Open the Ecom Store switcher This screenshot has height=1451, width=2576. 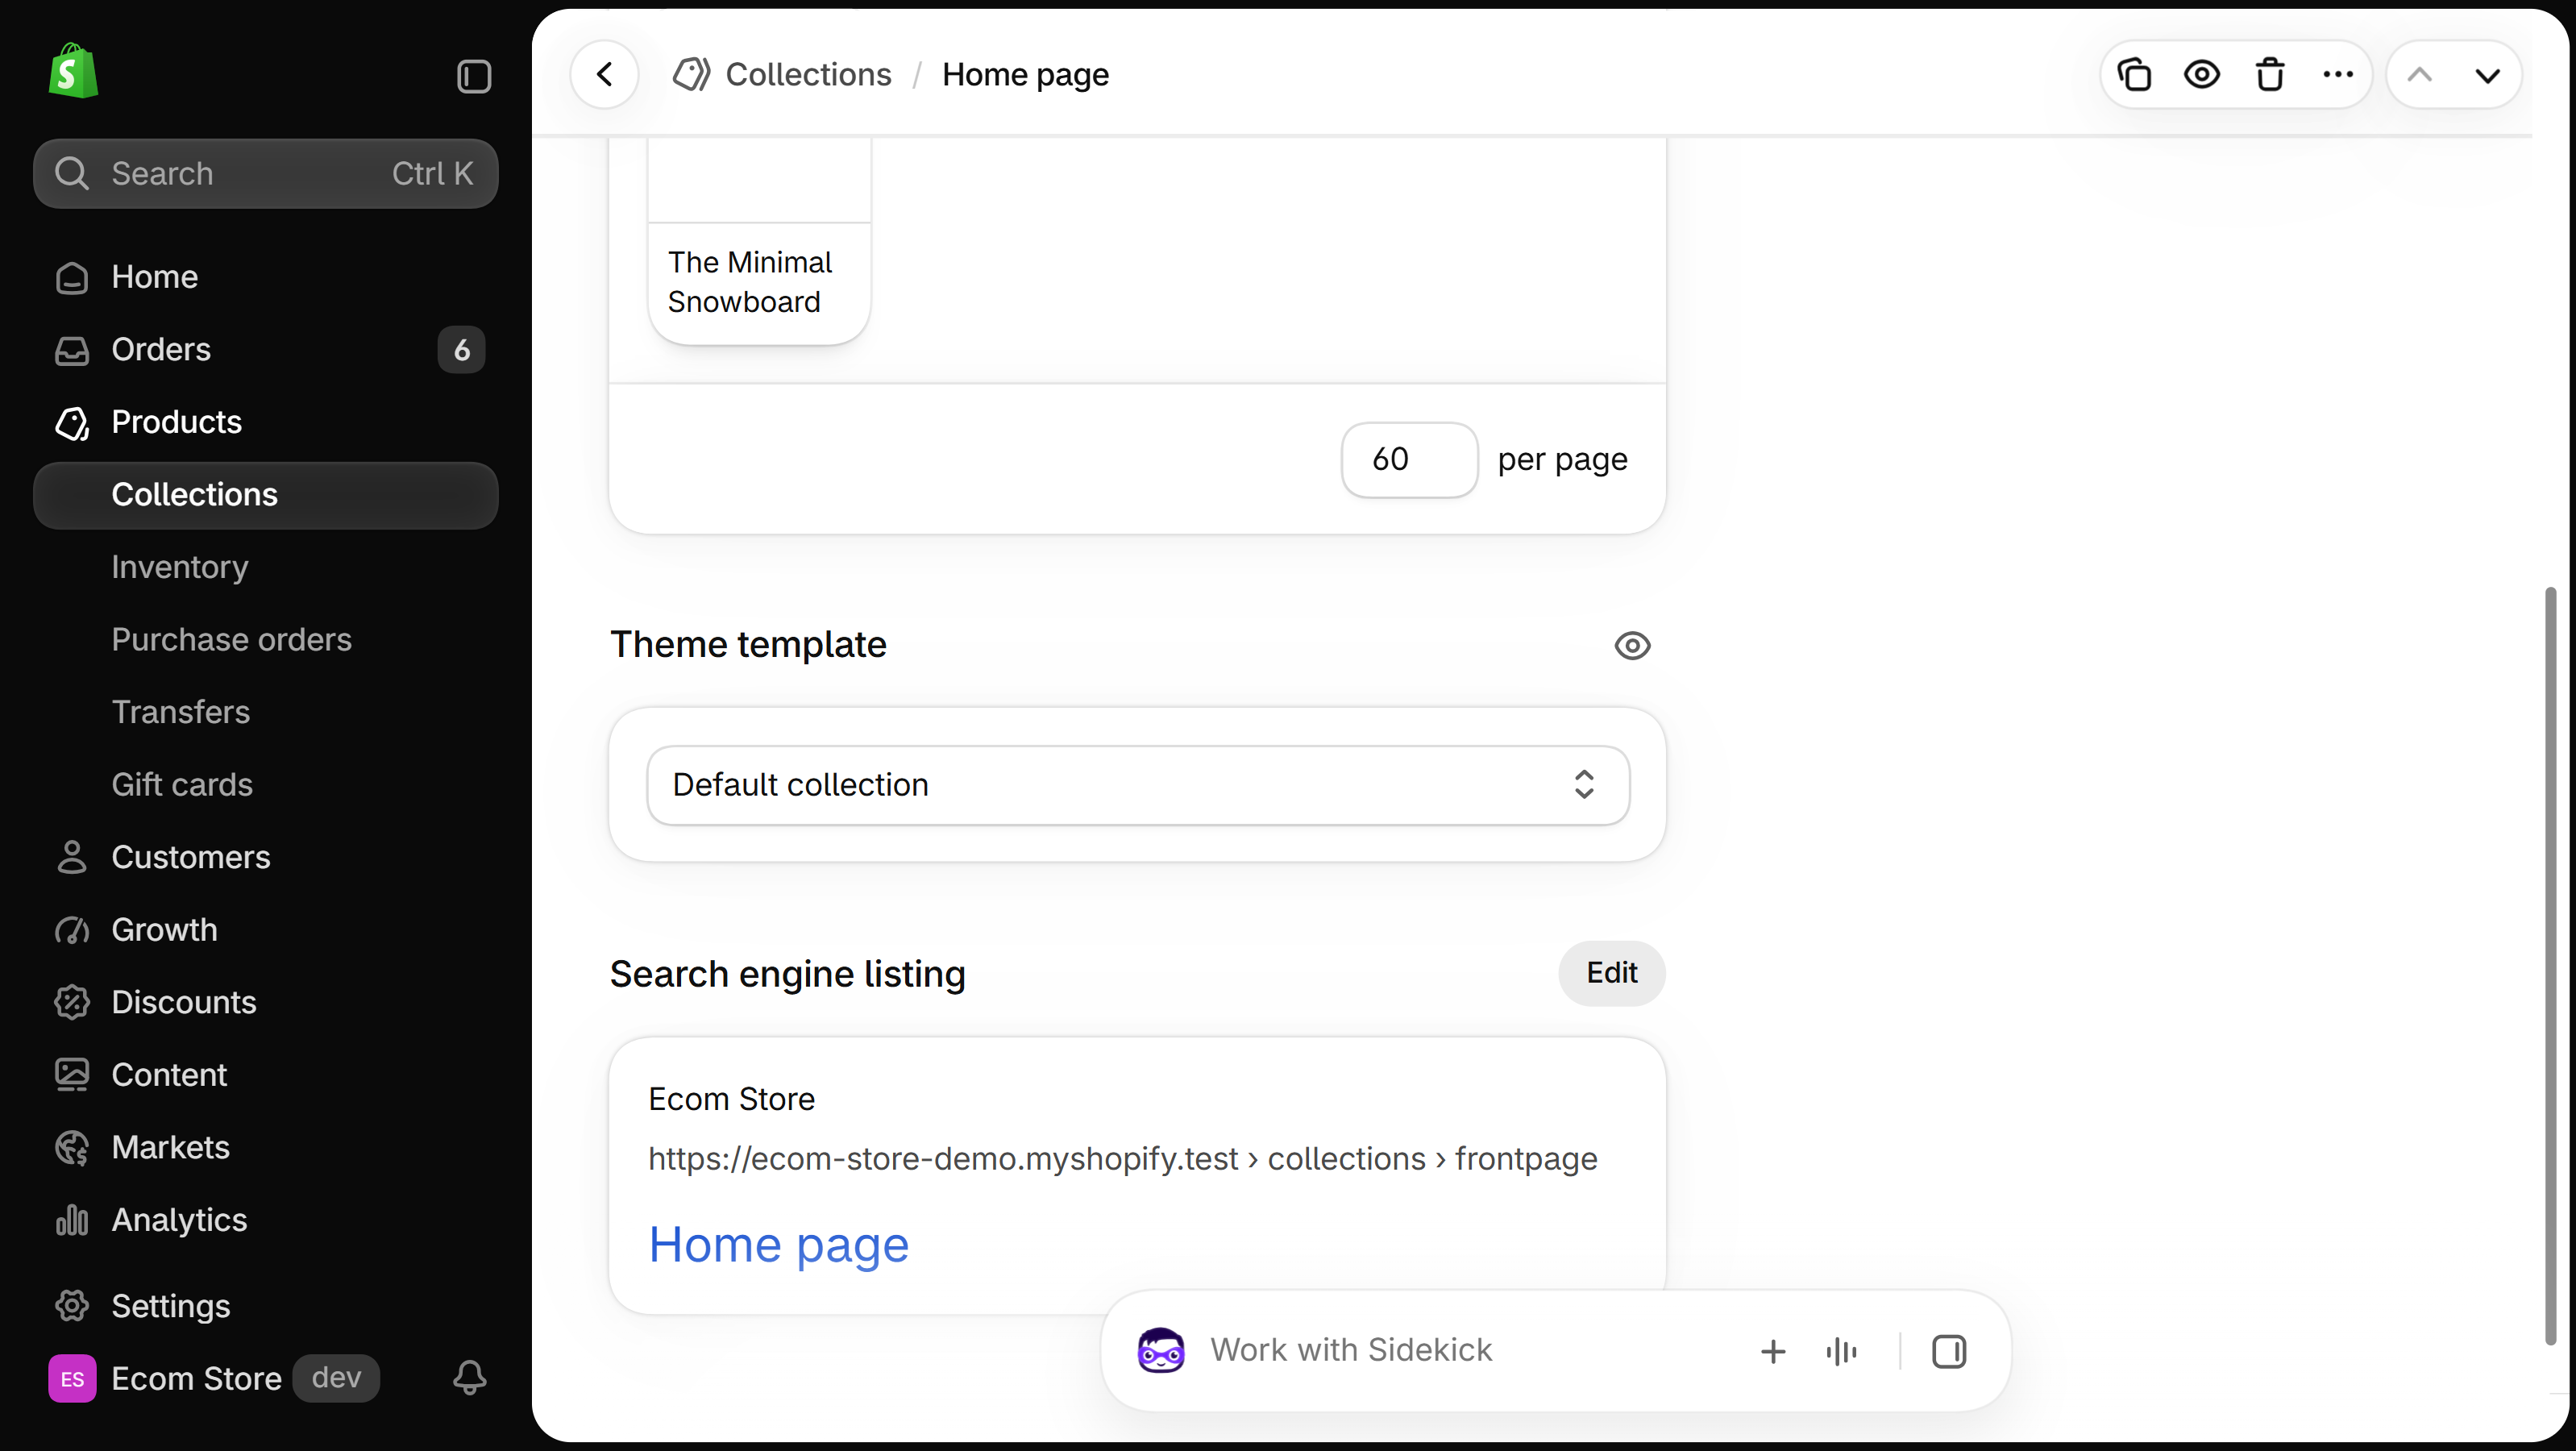pos(214,1379)
